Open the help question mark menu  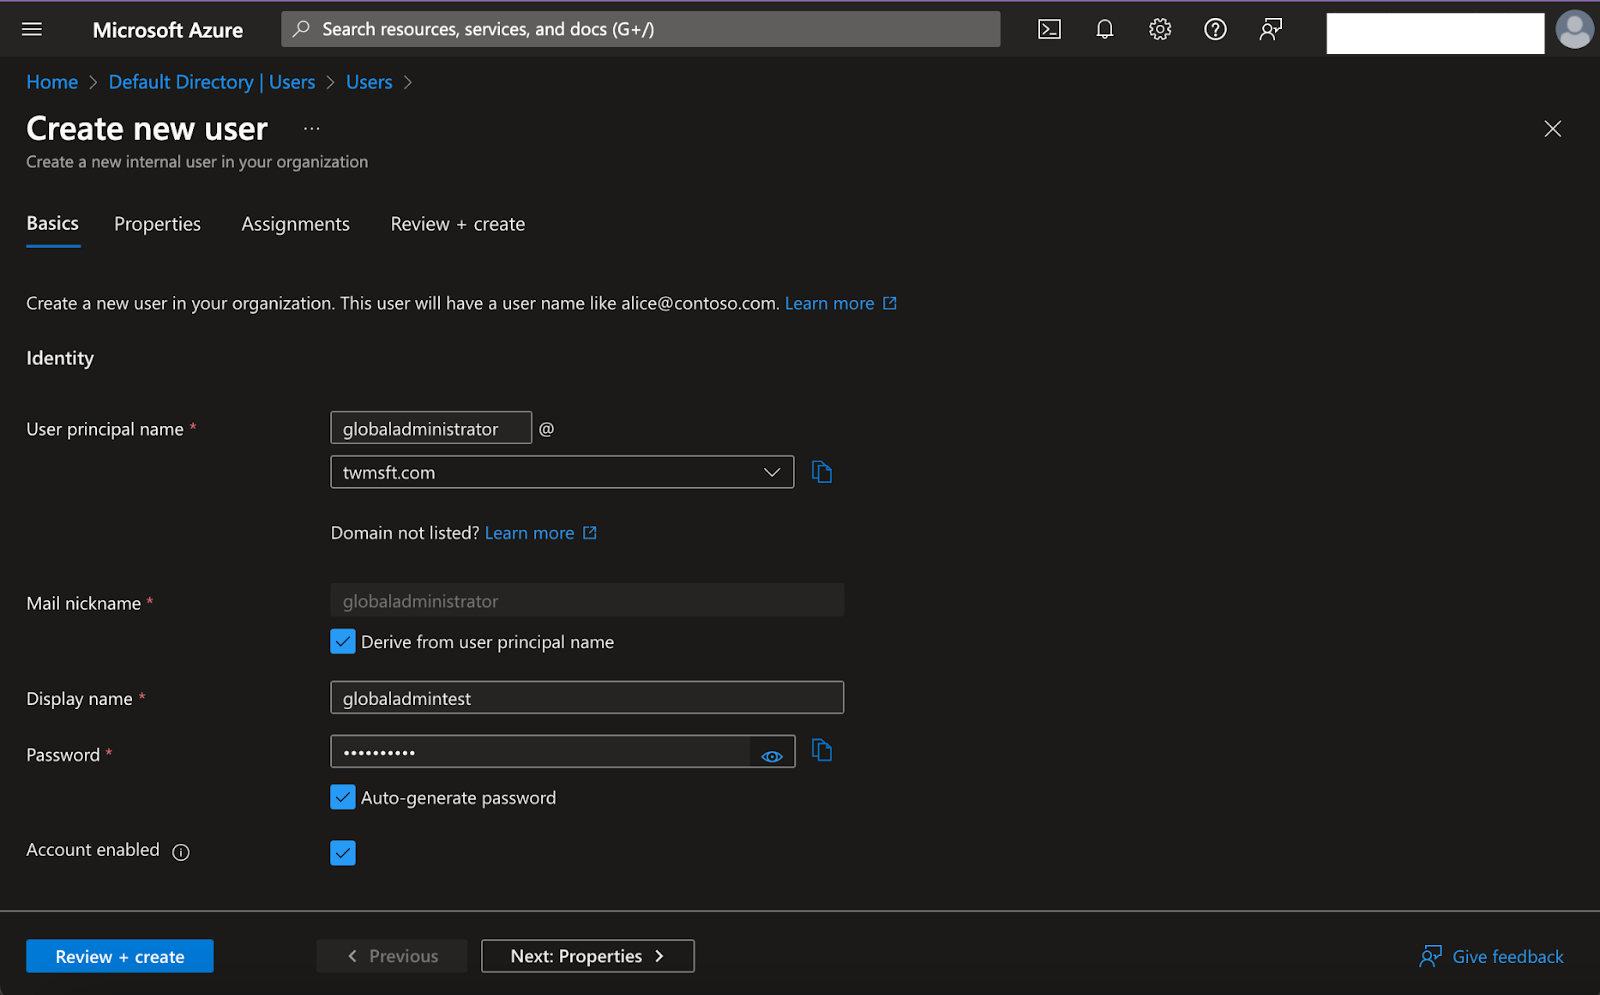(x=1215, y=29)
